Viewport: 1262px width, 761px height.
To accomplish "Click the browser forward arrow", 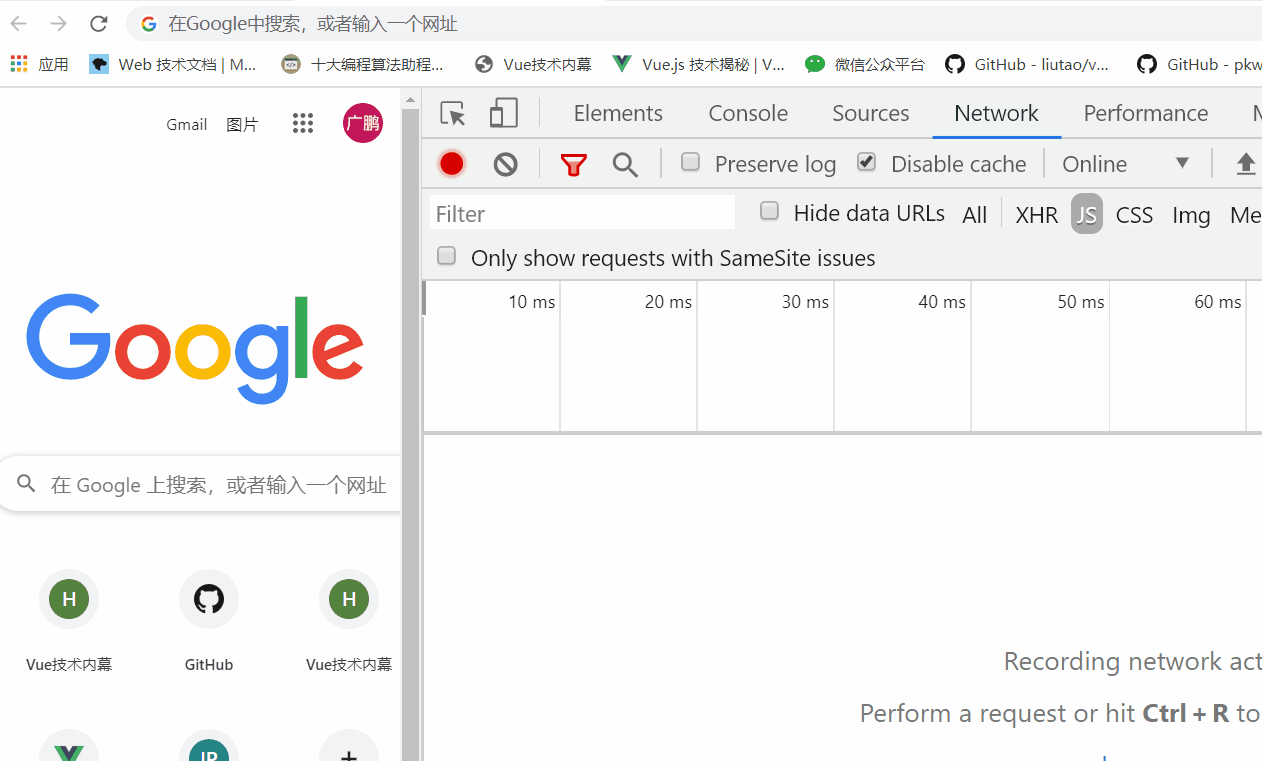I will coord(59,23).
